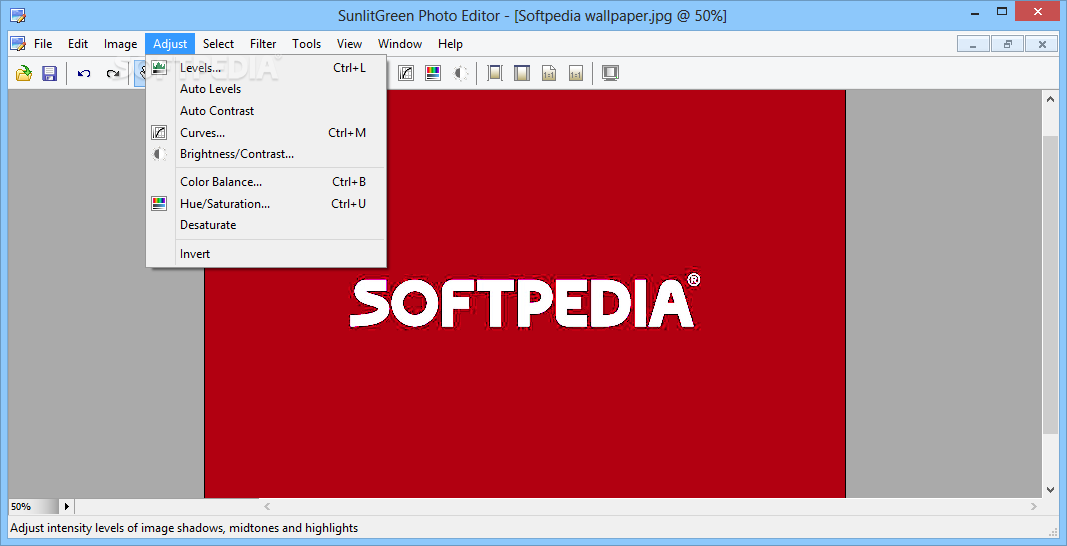
Task: Click the 50% zoom field
Action: [x=33, y=507]
